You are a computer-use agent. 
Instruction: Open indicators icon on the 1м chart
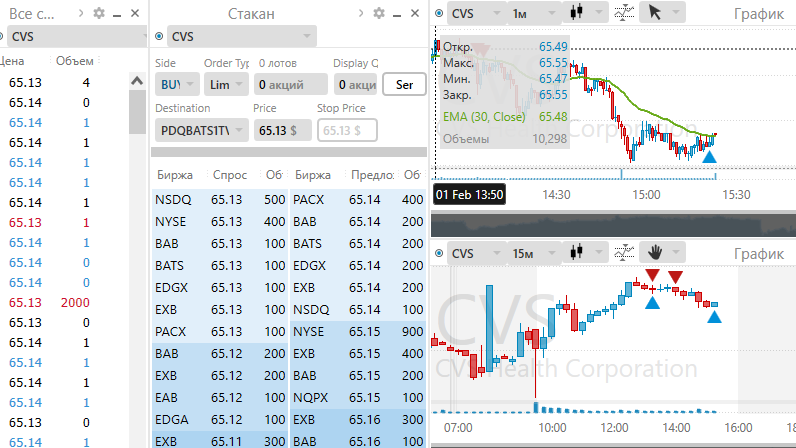[x=623, y=13]
